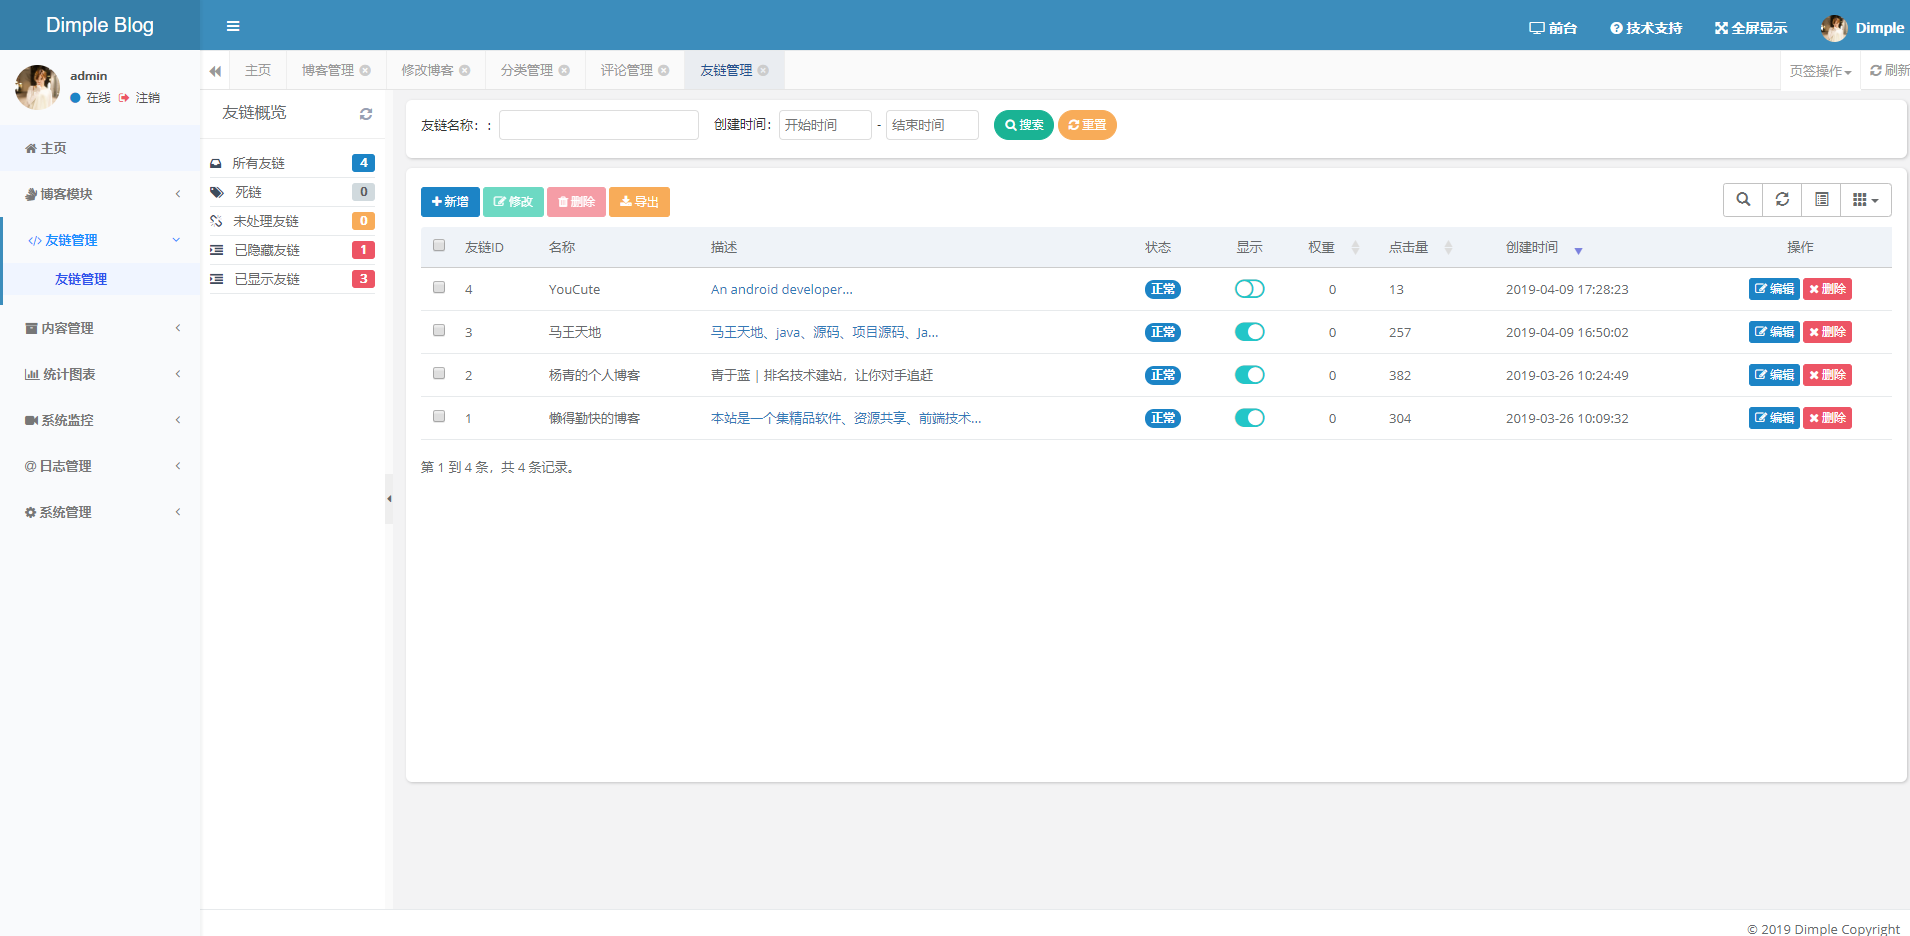The width and height of the screenshot is (1910, 936).
Task: Close the 友链管理 tab
Action: pos(763,70)
